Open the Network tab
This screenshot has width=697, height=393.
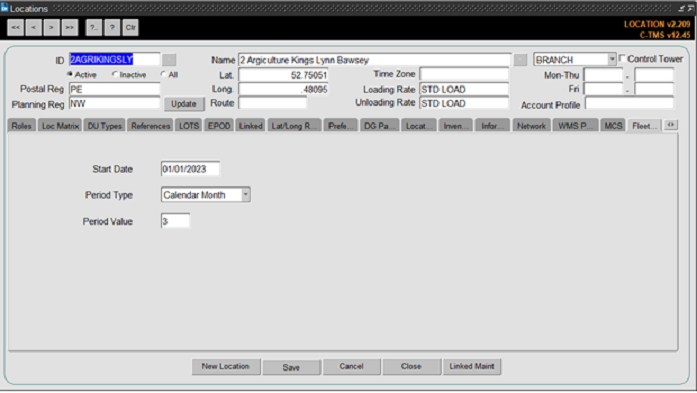click(531, 126)
